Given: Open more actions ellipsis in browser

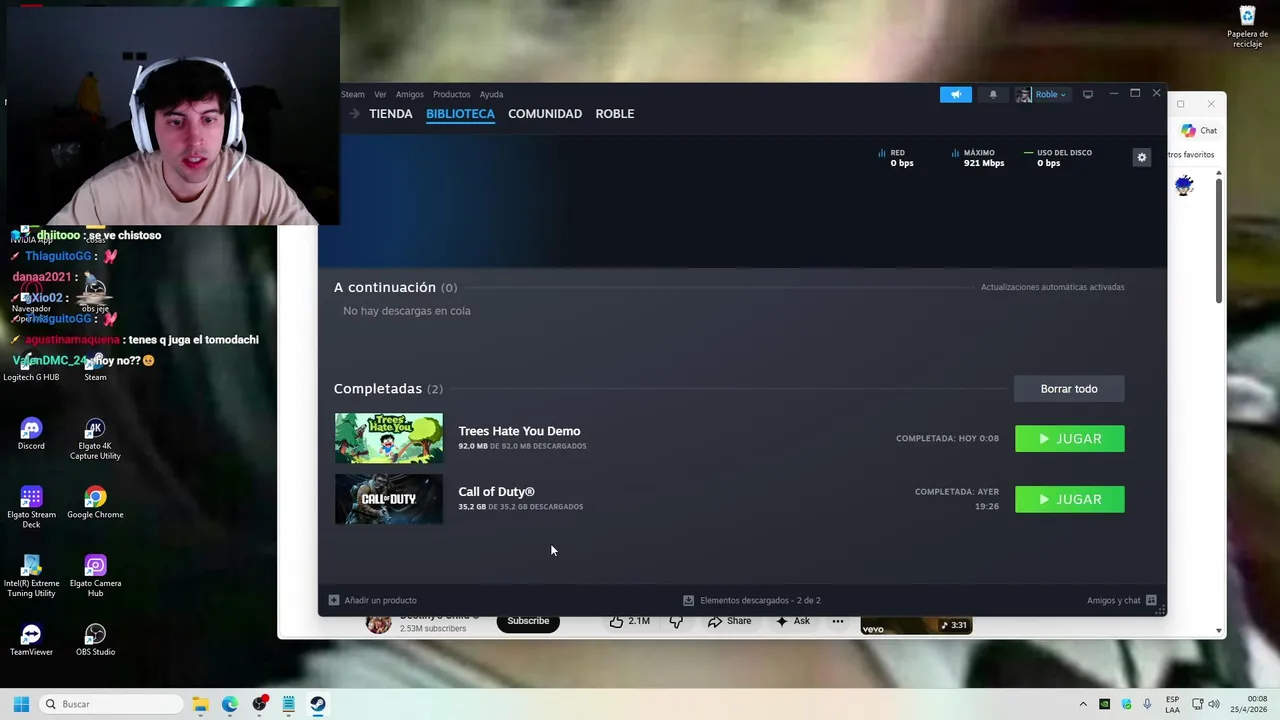Looking at the screenshot, I should click(838, 622).
